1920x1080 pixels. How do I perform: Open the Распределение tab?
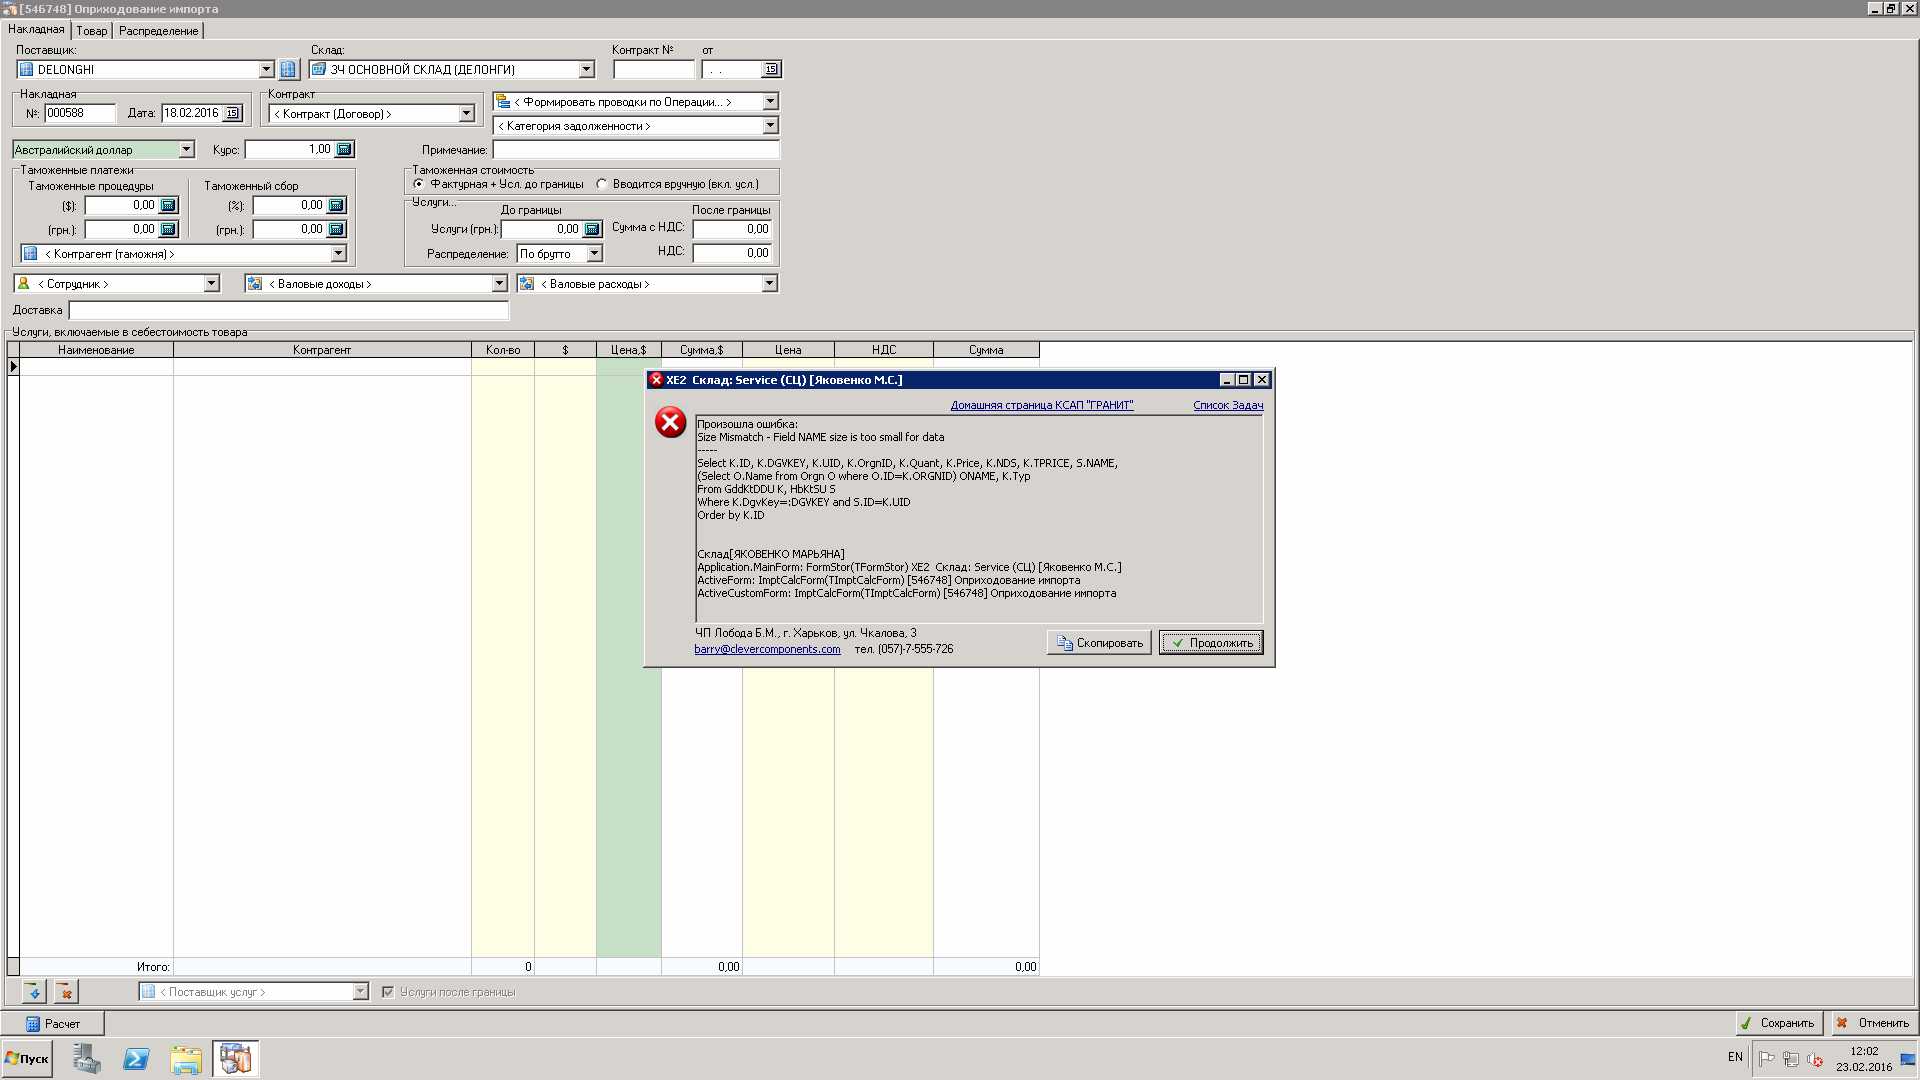point(158,31)
